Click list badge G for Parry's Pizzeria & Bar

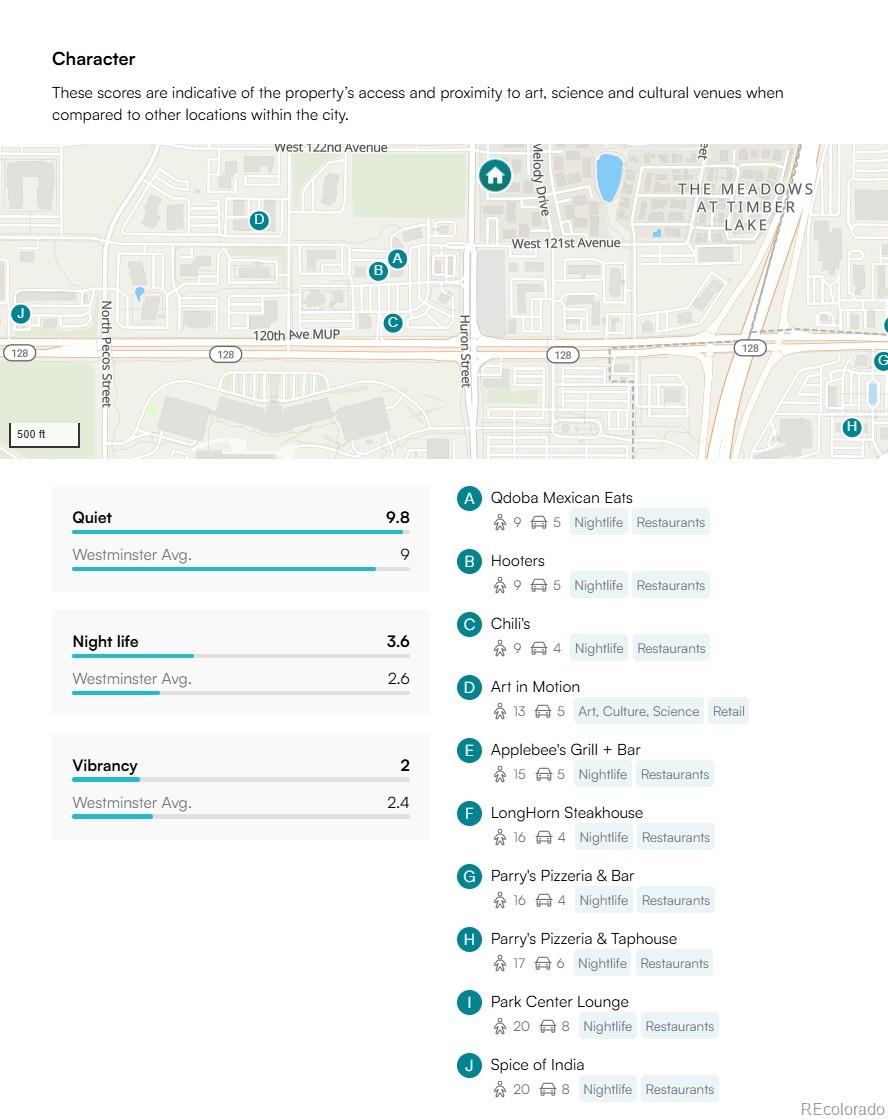click(469, 876)
